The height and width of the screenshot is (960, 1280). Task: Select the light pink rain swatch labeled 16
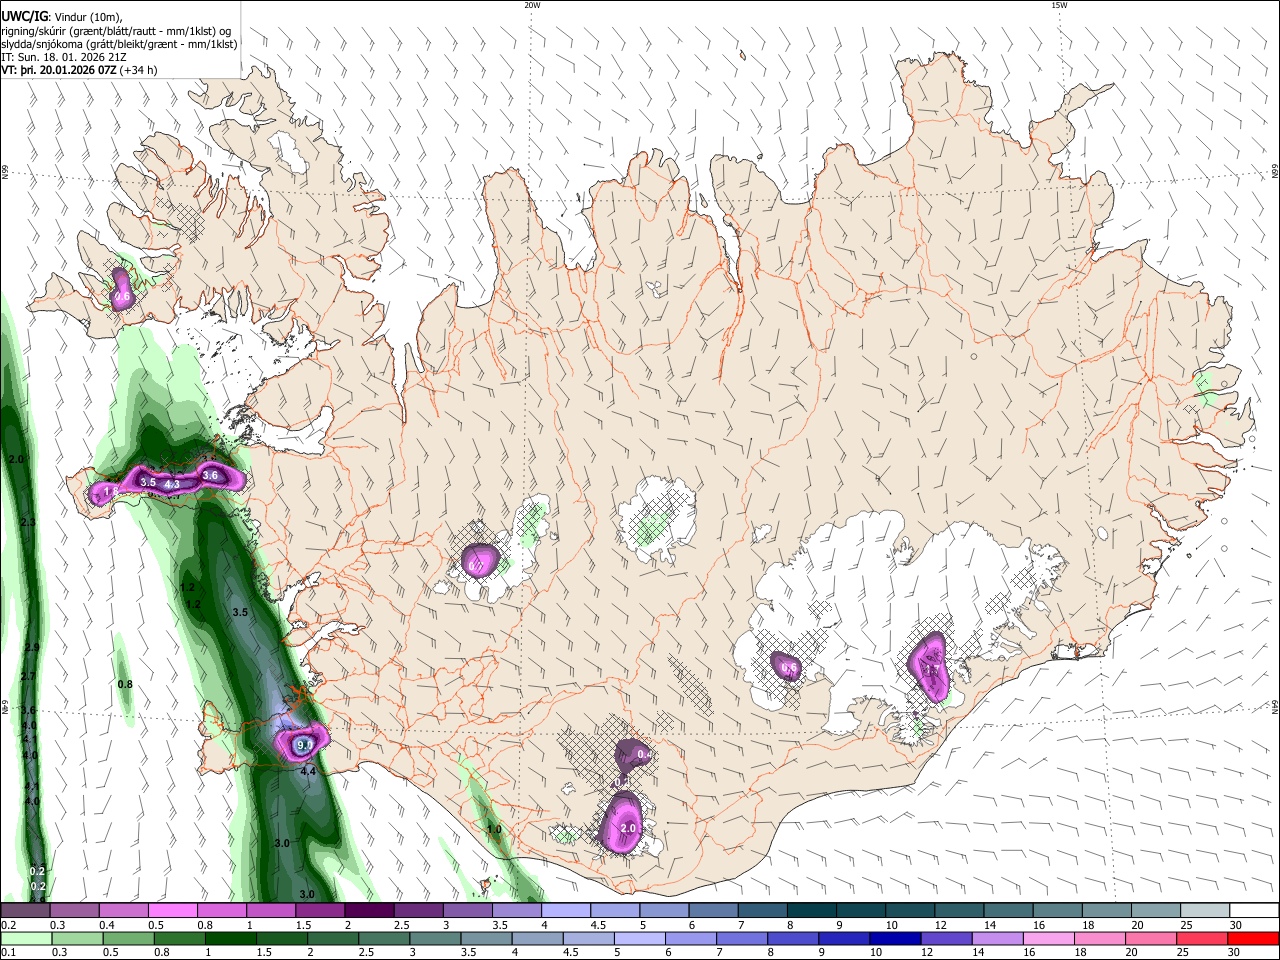coord(1047,938)
